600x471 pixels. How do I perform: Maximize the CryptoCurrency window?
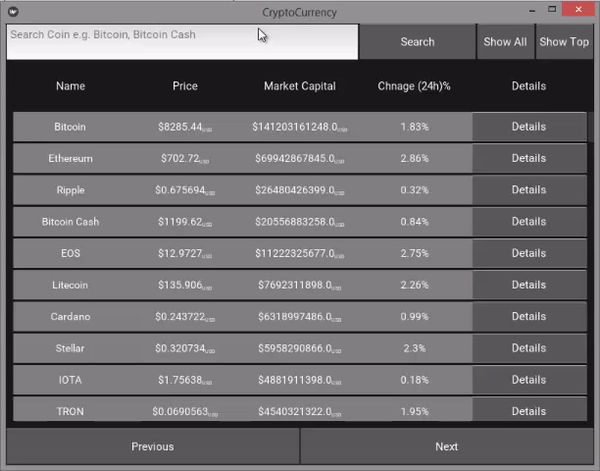pyautogui.click(x=552, y=9)
